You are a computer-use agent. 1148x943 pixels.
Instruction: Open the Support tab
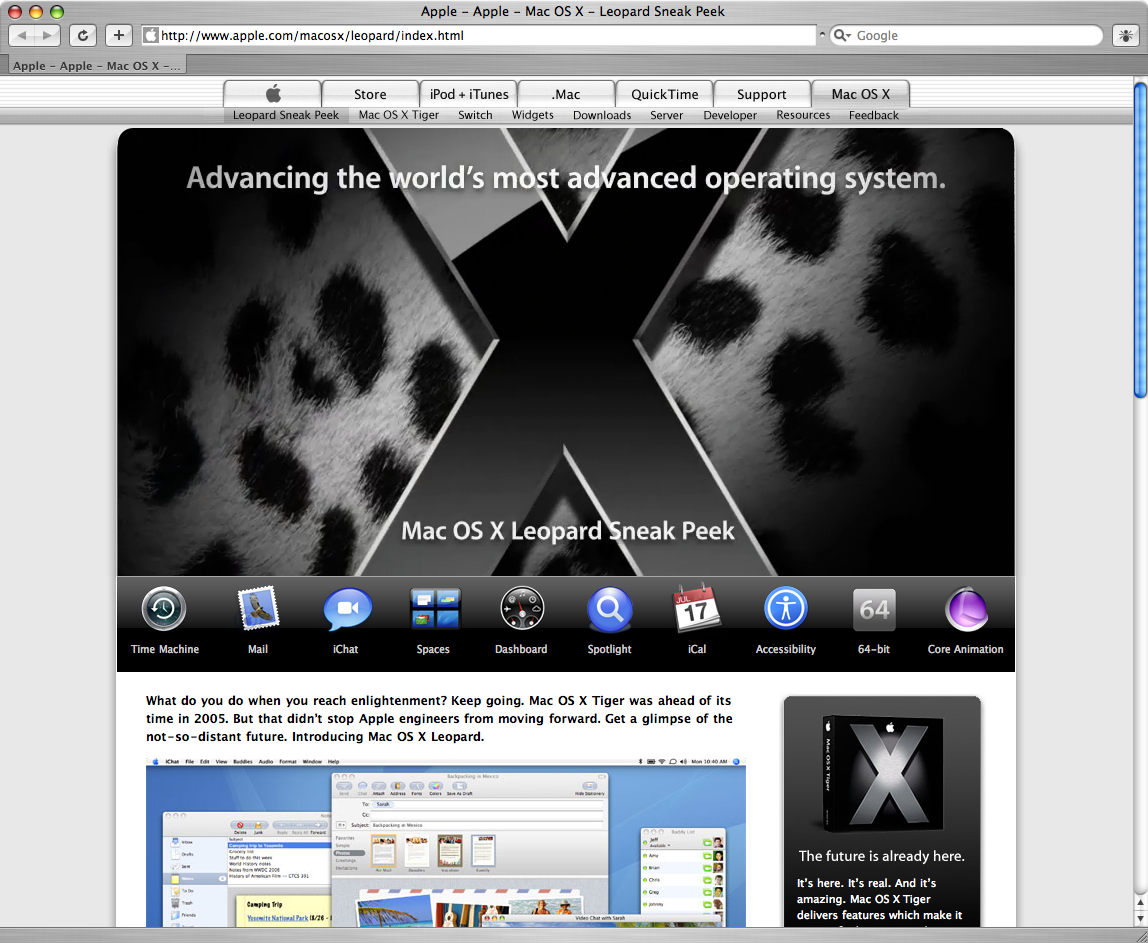click(x=761, y=94)
